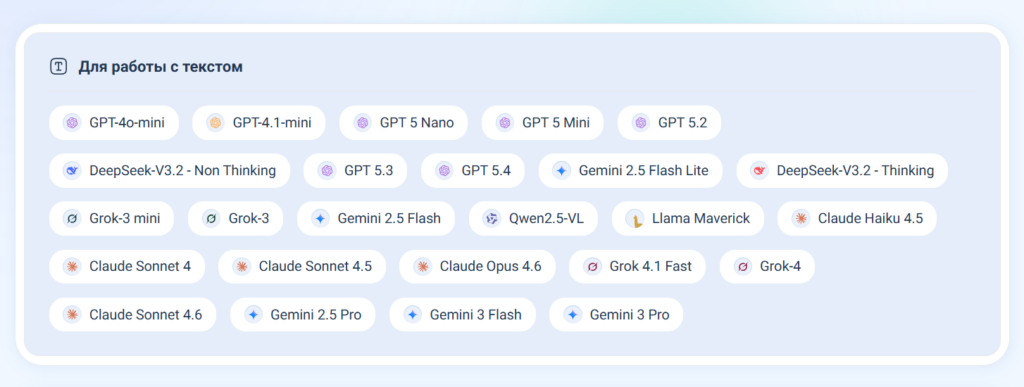Click the text icon beside the section heading
The height and width of the screenshot is (387, 1024).
[59, 67]
